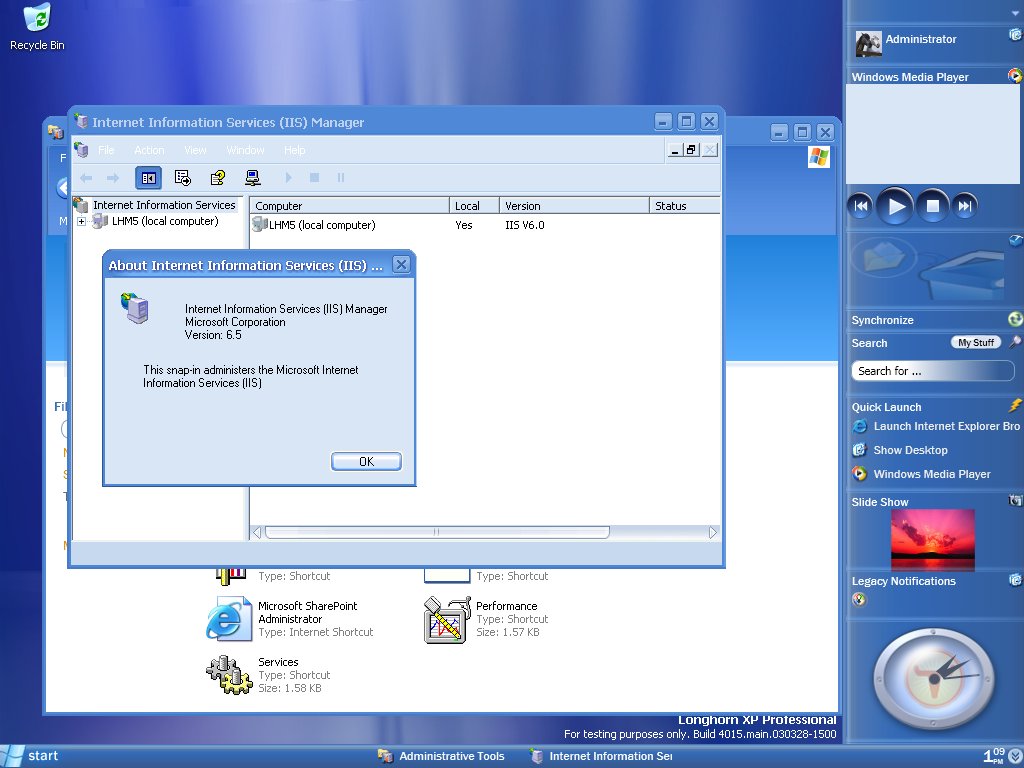Click Launch Internet Explorer Browser quick launch
This screenshot has height=768, width=1024.
[936, 426]
